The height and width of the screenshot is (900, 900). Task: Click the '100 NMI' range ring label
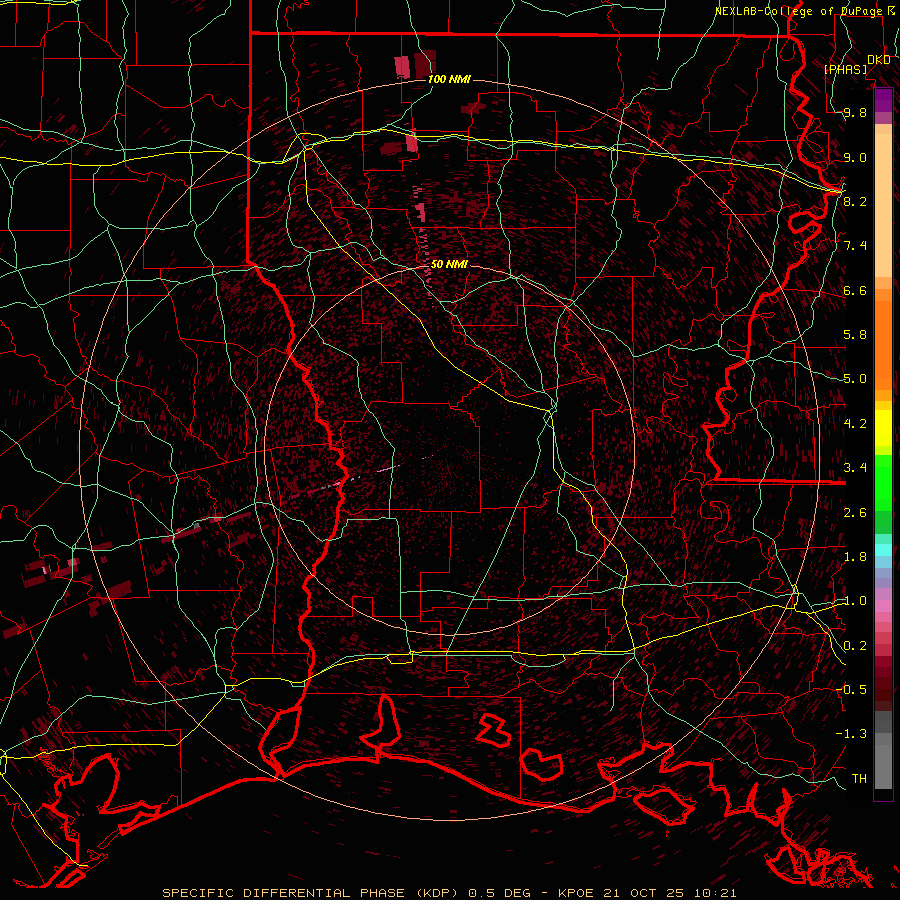point(449,79)
